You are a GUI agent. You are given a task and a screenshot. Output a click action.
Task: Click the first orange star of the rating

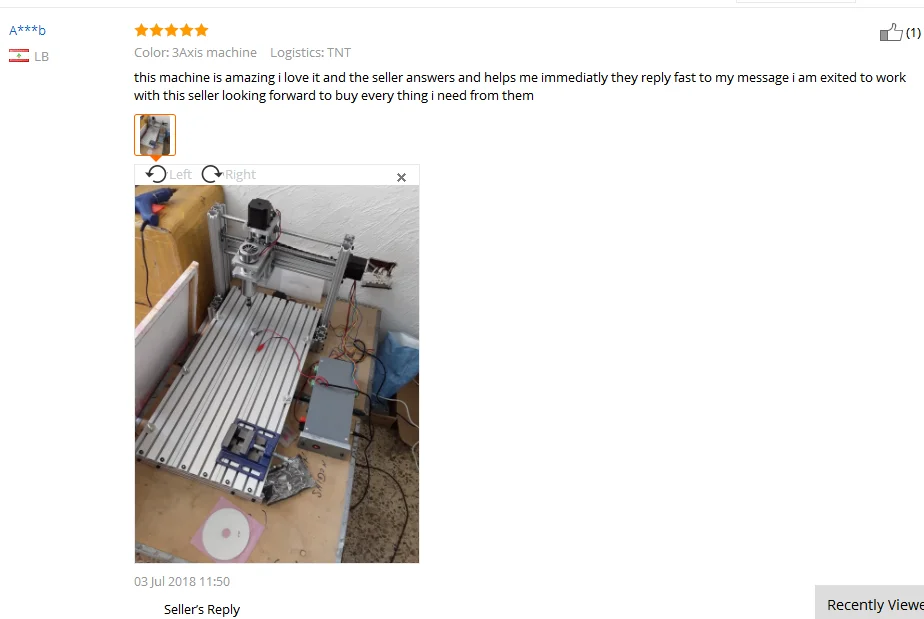141,30
